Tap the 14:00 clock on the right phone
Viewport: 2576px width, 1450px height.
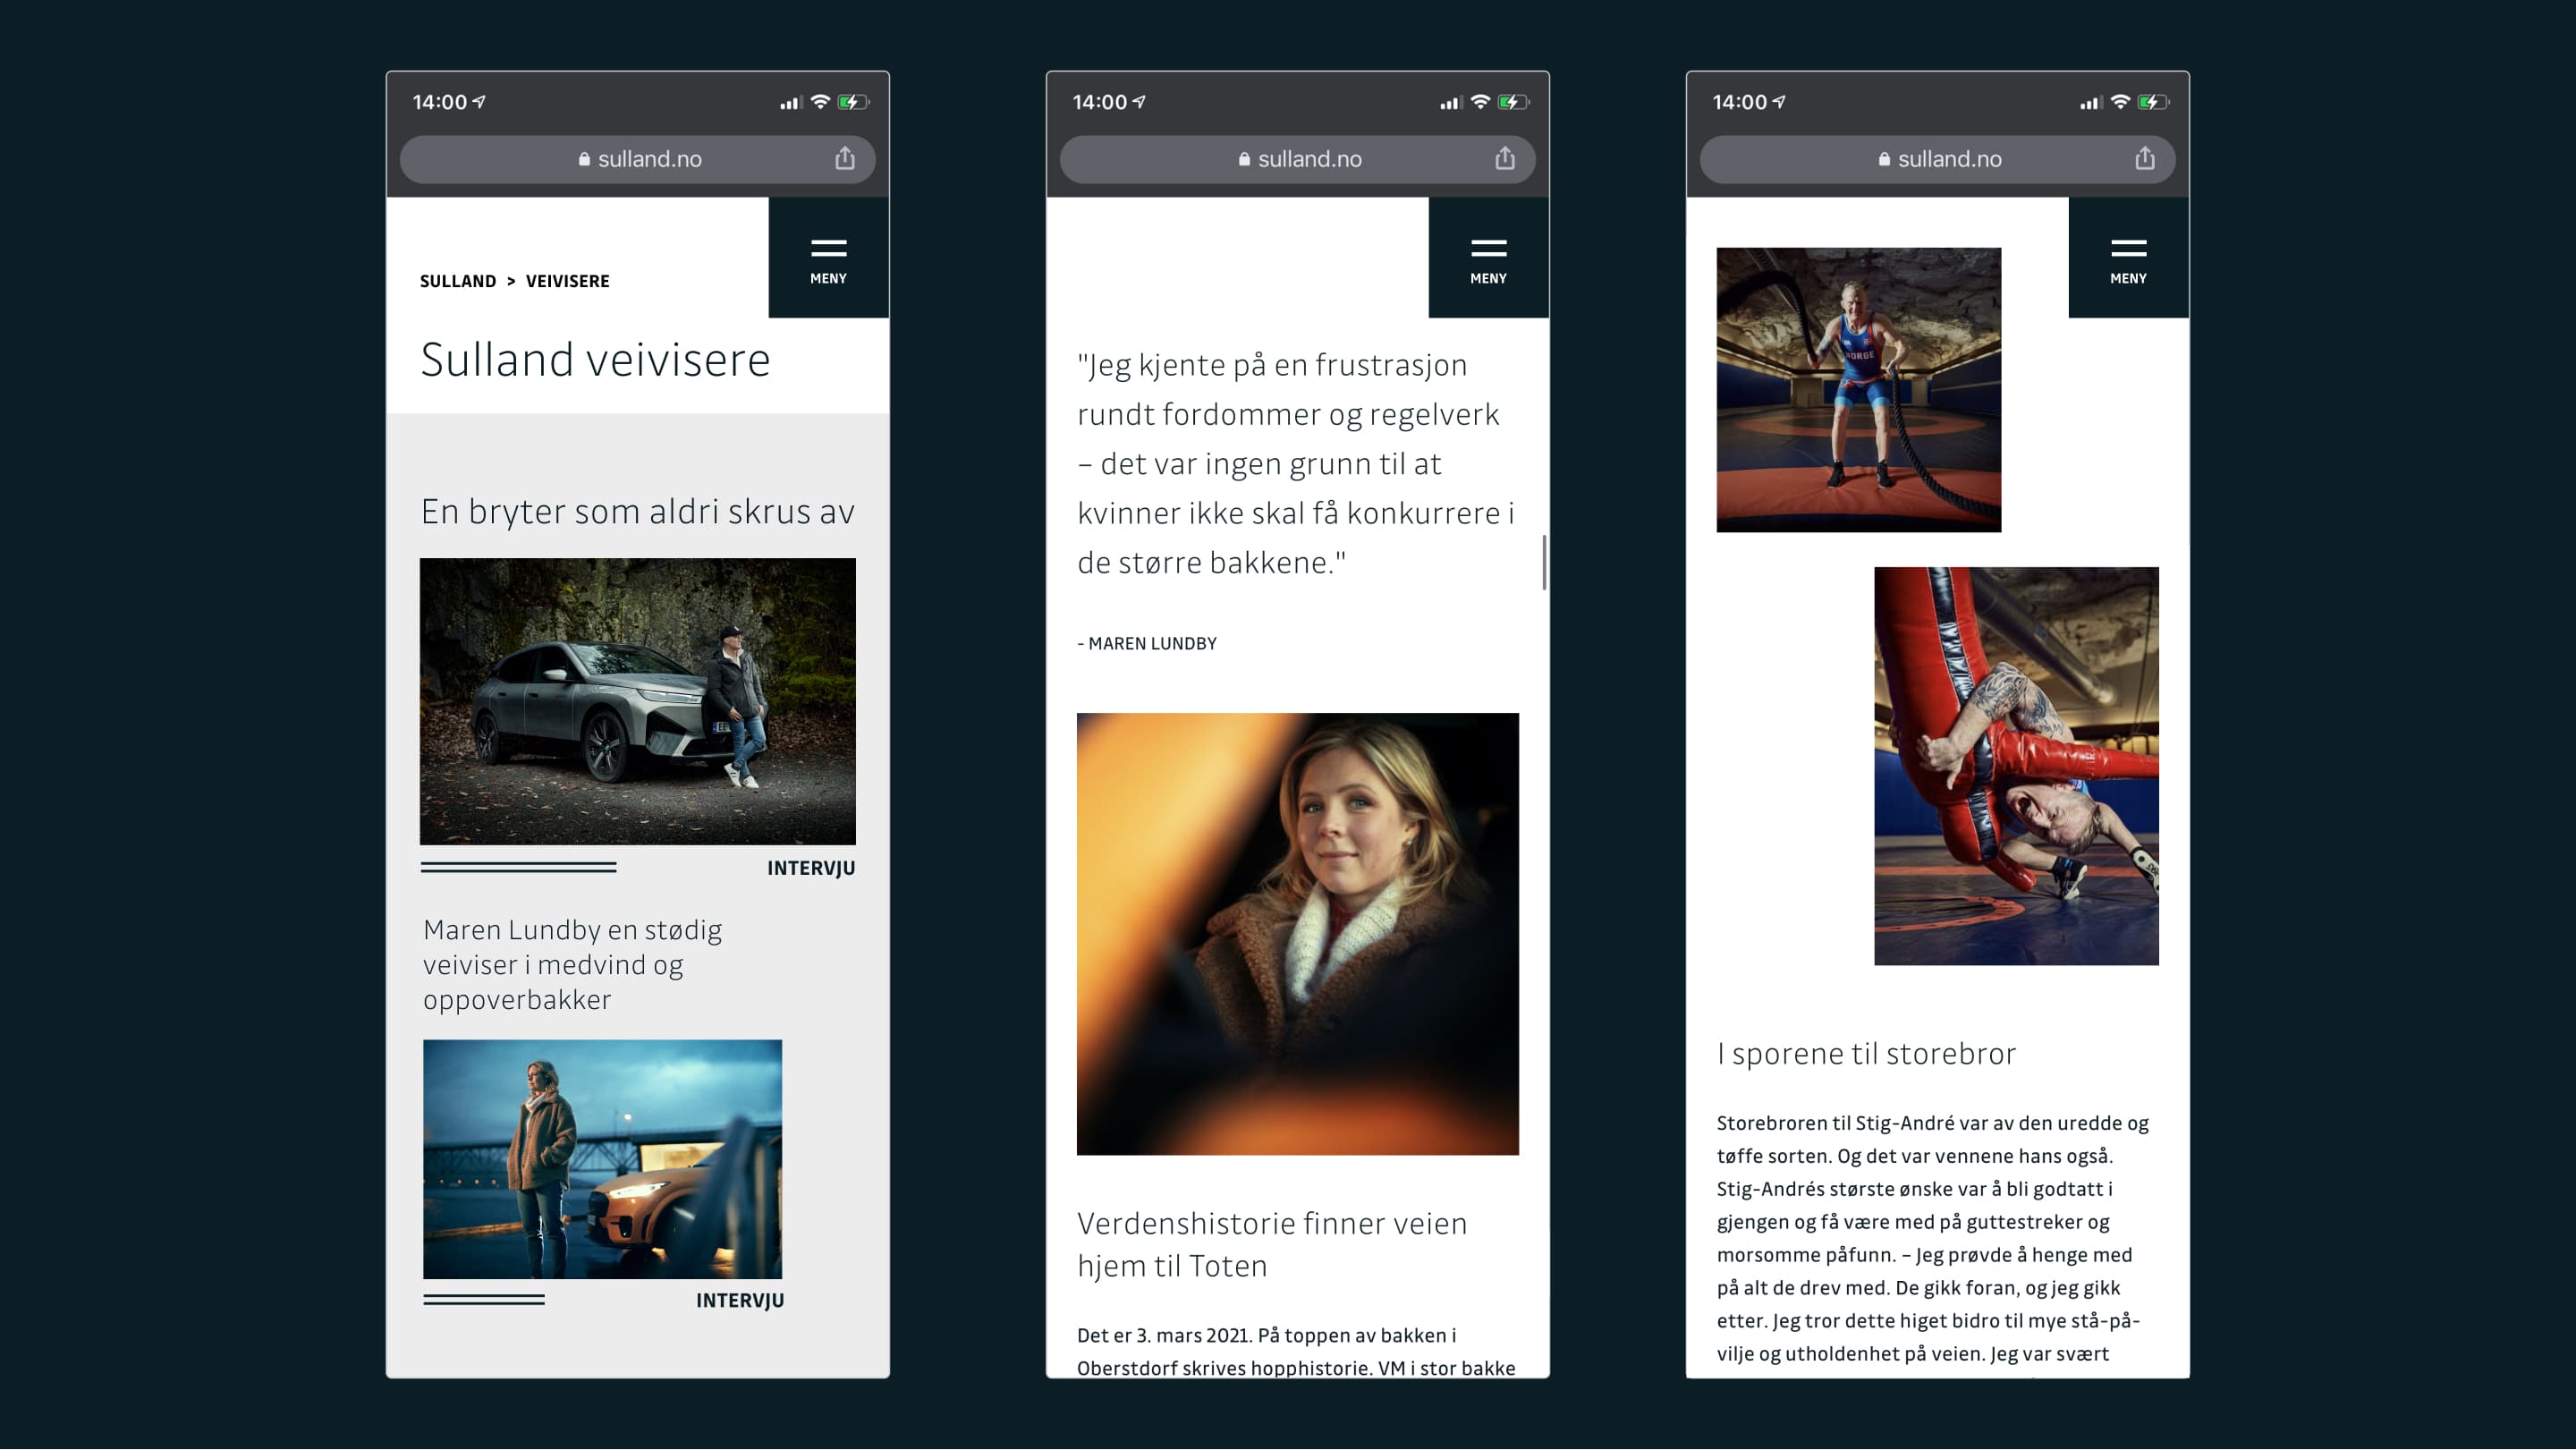(x=1740, y=102)
